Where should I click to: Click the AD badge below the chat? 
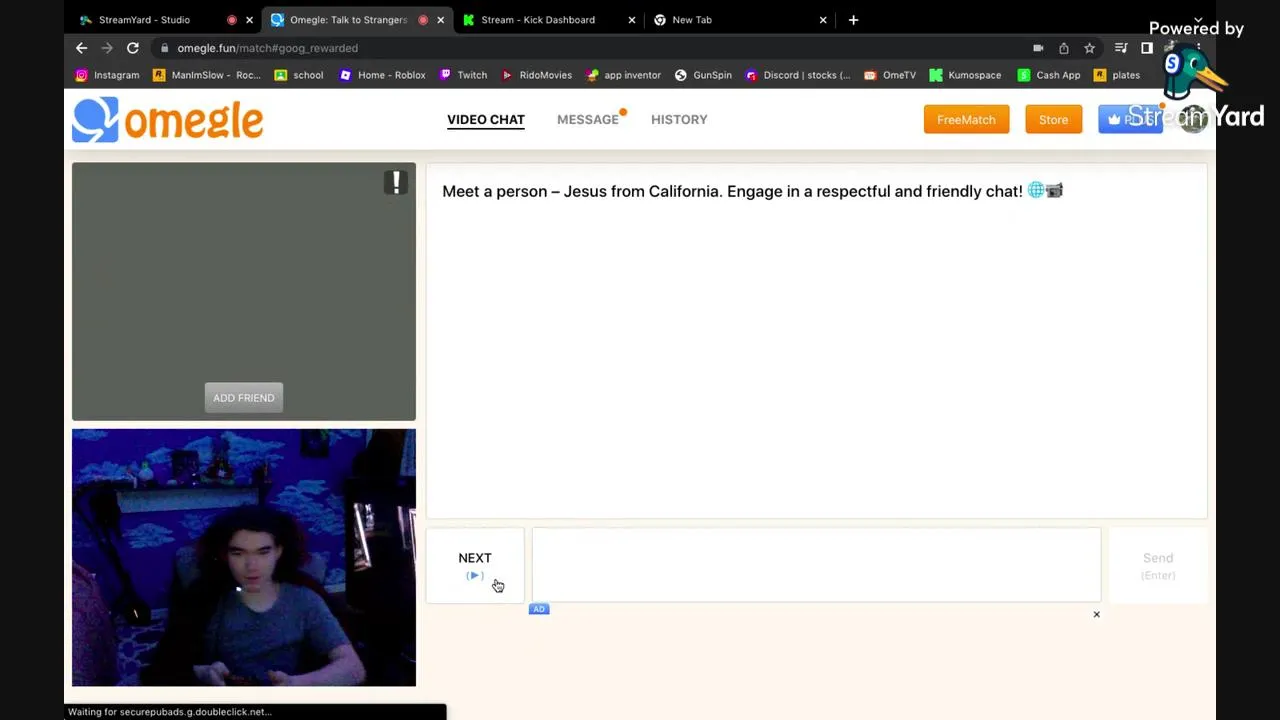(x=539, y=609)
